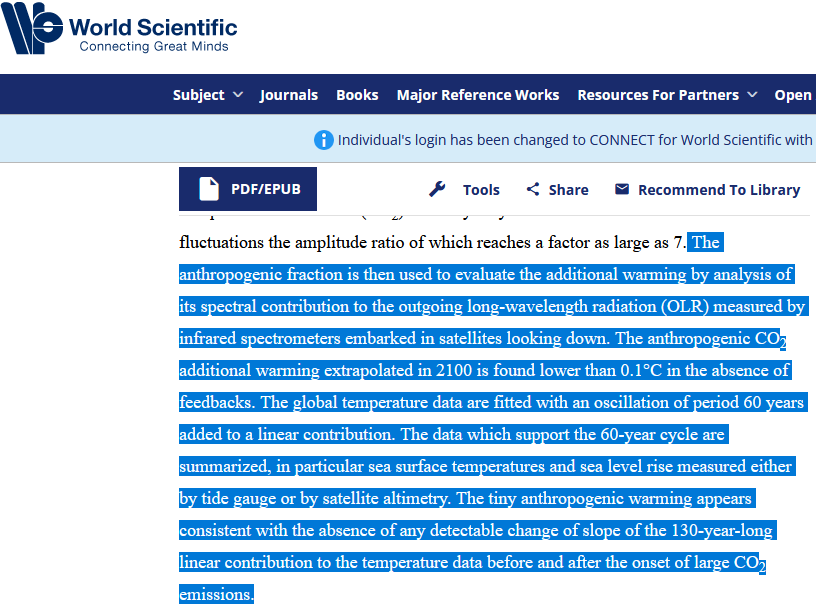
Task: Open the Journals menu item
Action: [289, 95]
